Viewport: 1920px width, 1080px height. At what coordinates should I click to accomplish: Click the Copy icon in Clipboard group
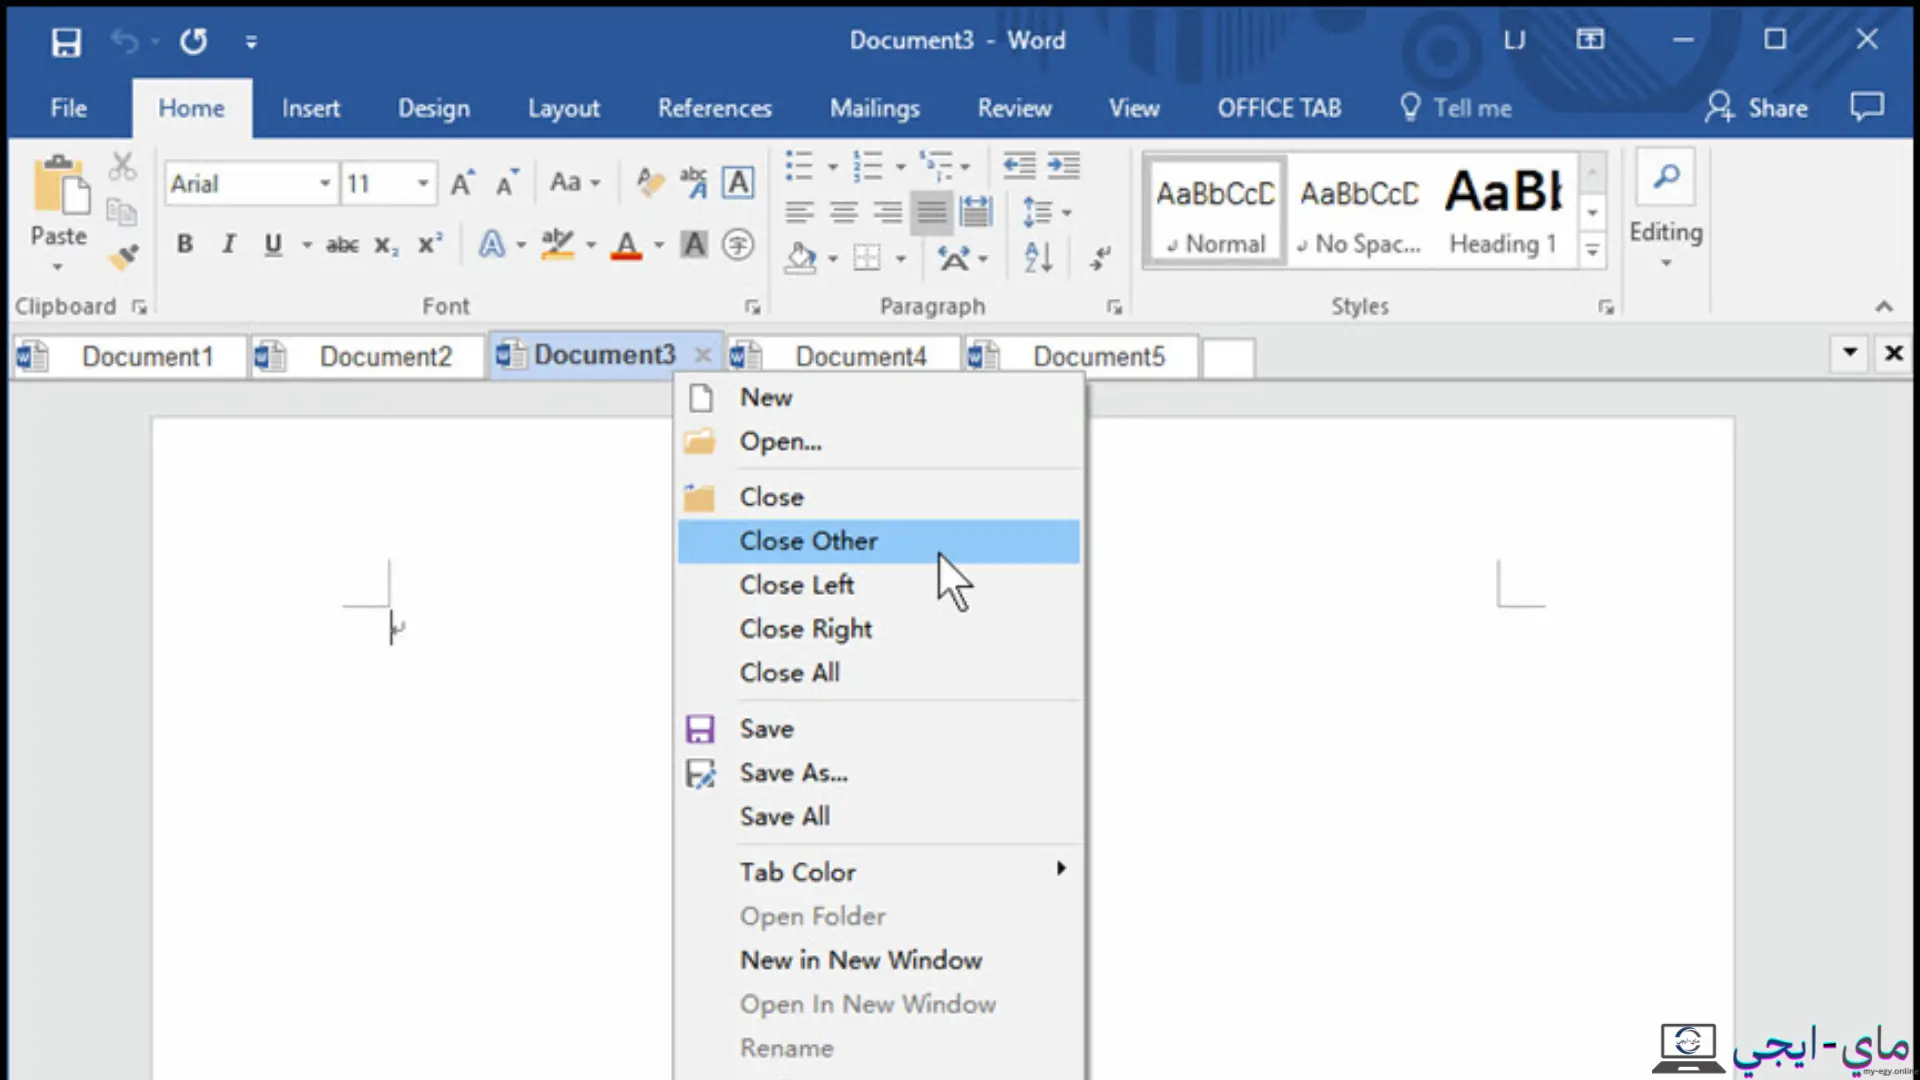point(122,212)
